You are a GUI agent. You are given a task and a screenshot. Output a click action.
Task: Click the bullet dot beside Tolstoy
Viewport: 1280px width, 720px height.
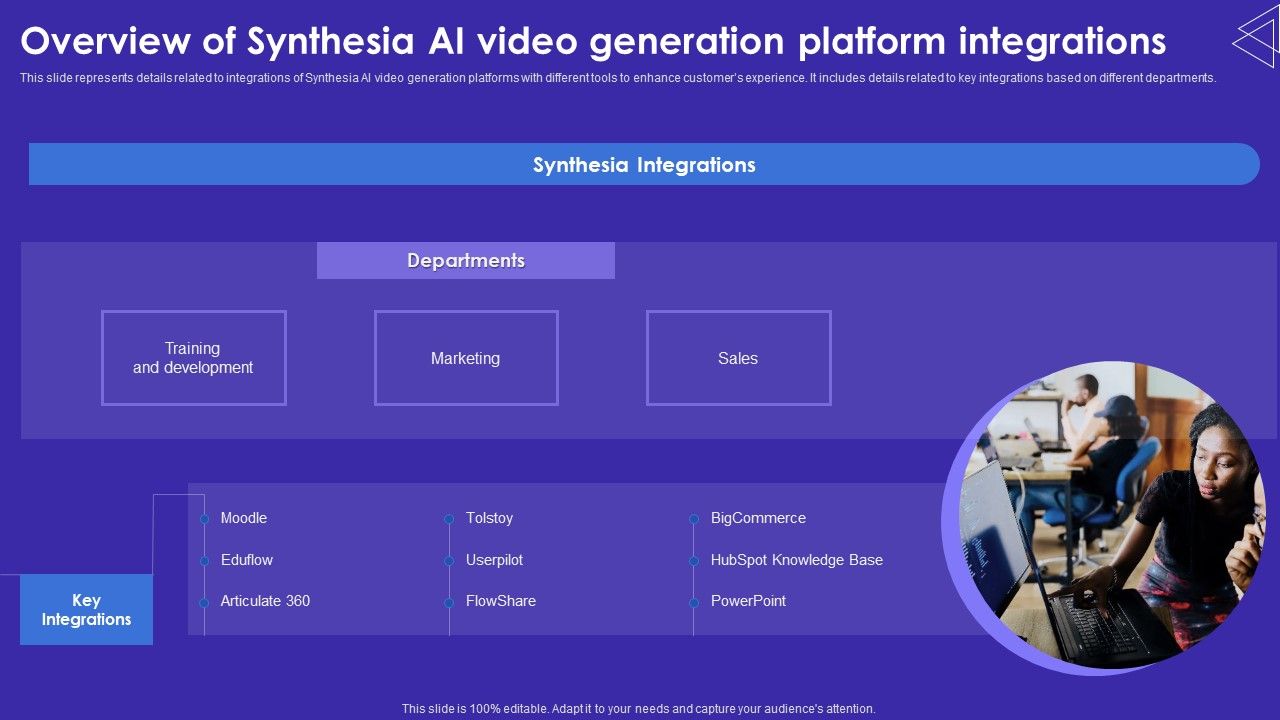pos(449,519)
